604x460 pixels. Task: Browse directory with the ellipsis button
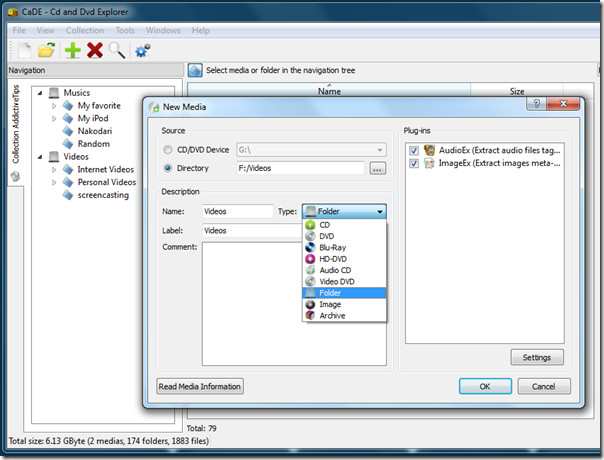coord(377,168)
